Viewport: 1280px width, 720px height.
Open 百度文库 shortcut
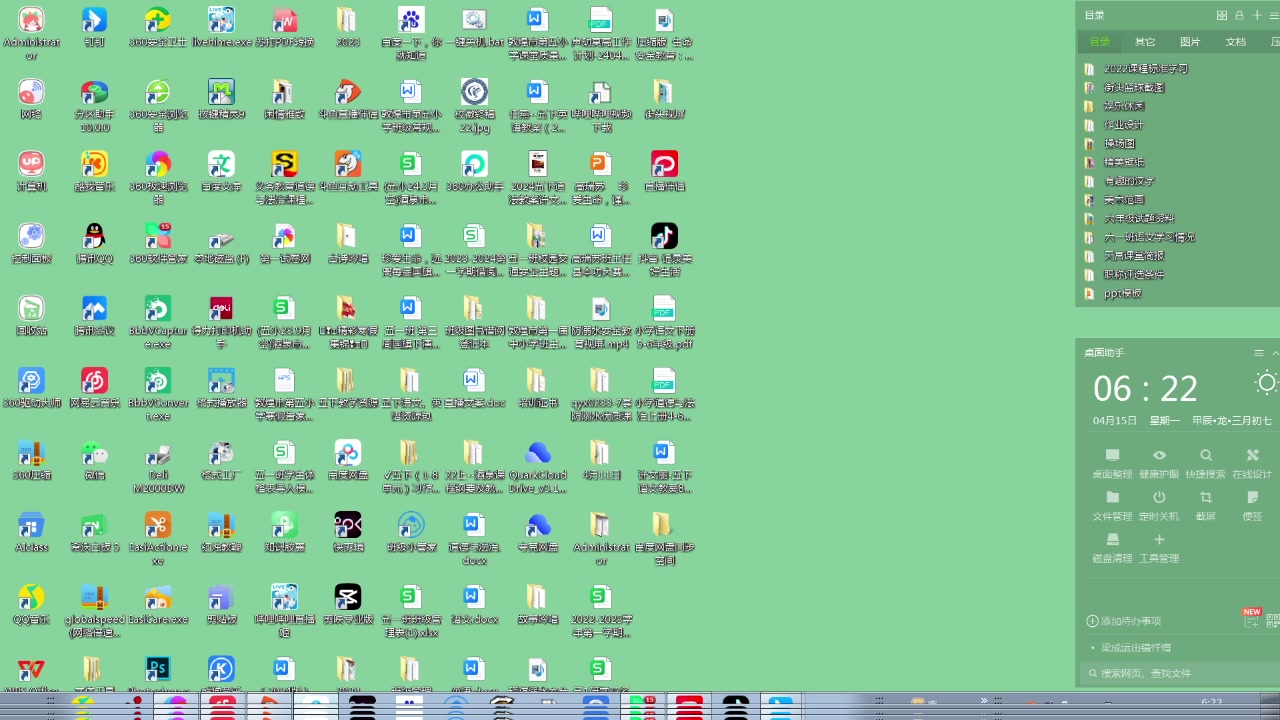(221, 171)
